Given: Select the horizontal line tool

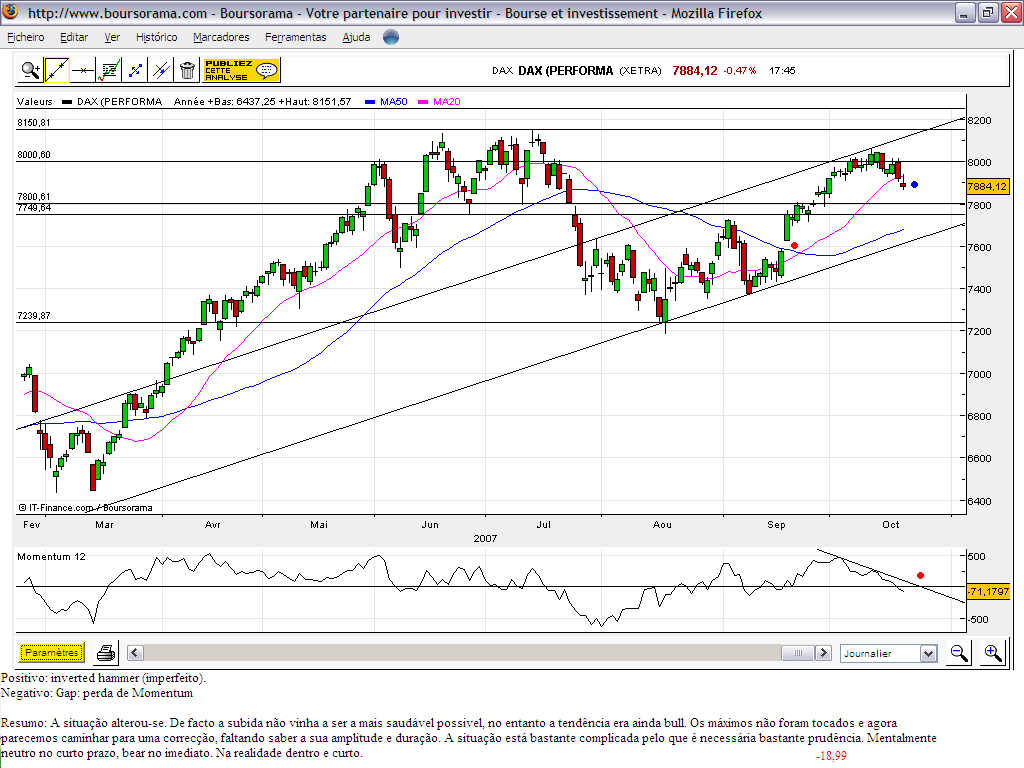Looking at the screenshot, I should [83, 70].
